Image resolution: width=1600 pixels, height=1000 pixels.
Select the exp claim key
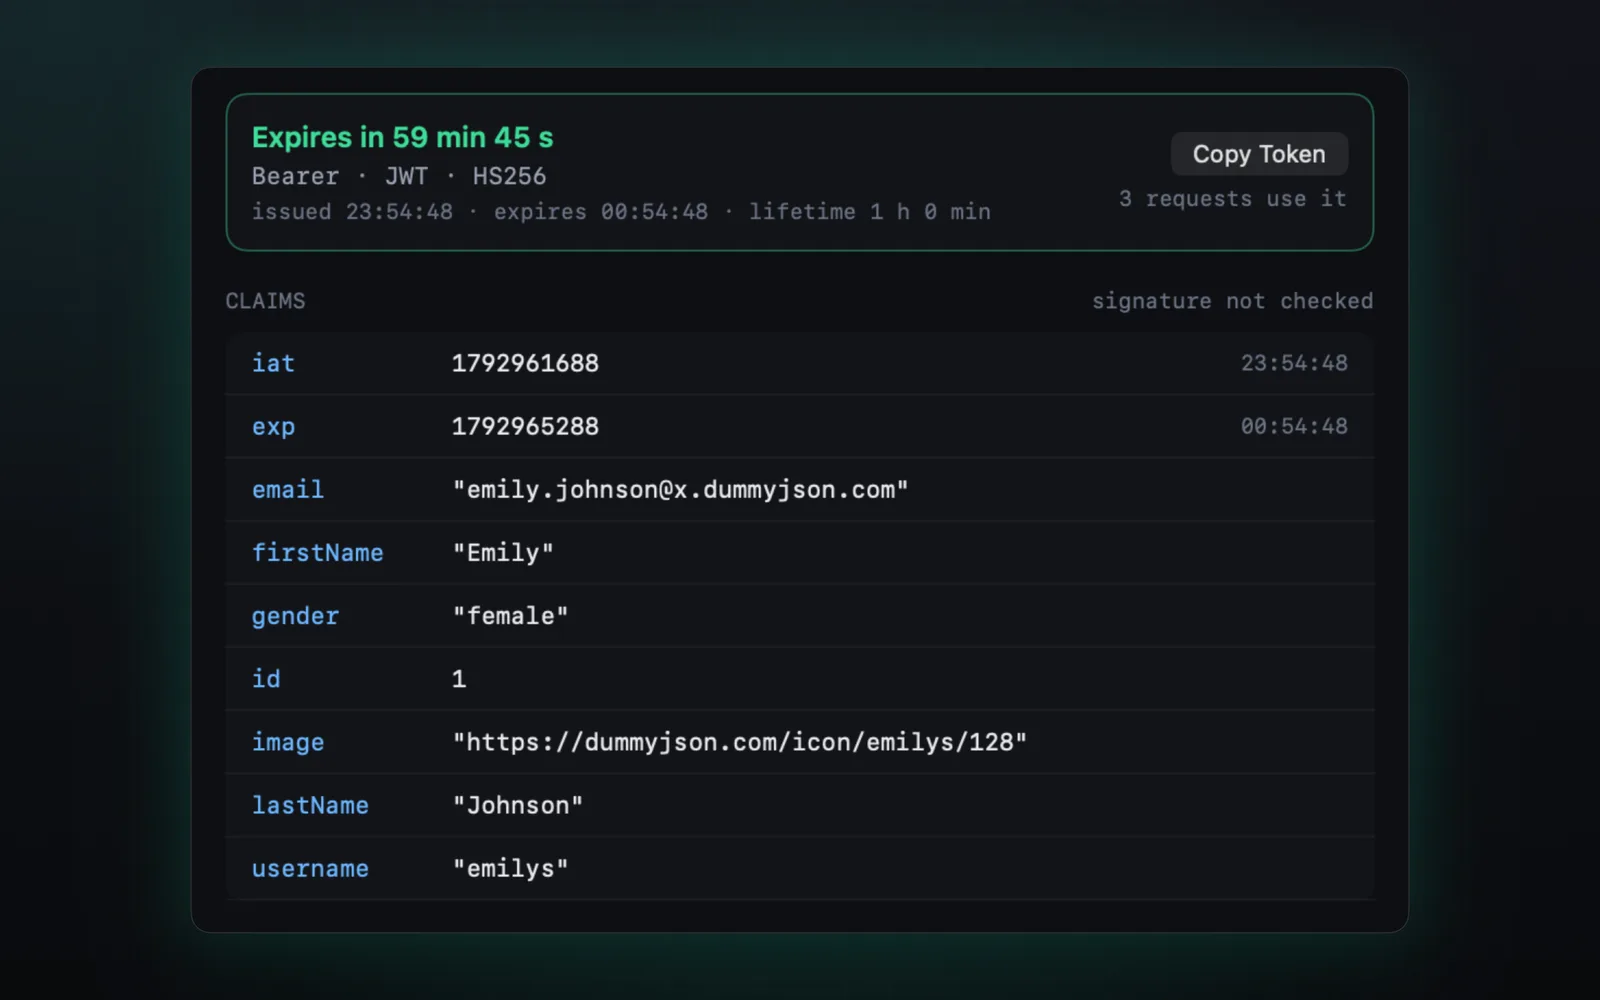[x=273, y=427]
